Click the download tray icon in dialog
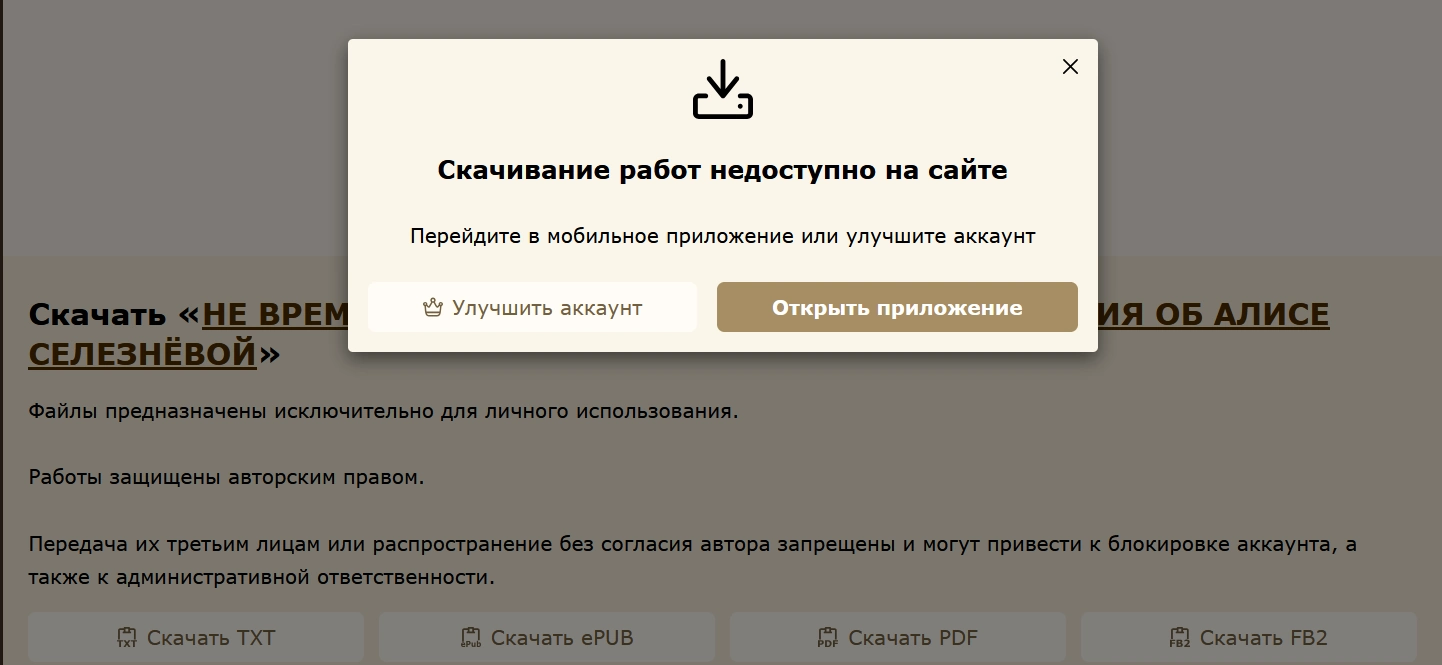The image size is (1442, 665). tap(722, 90)
